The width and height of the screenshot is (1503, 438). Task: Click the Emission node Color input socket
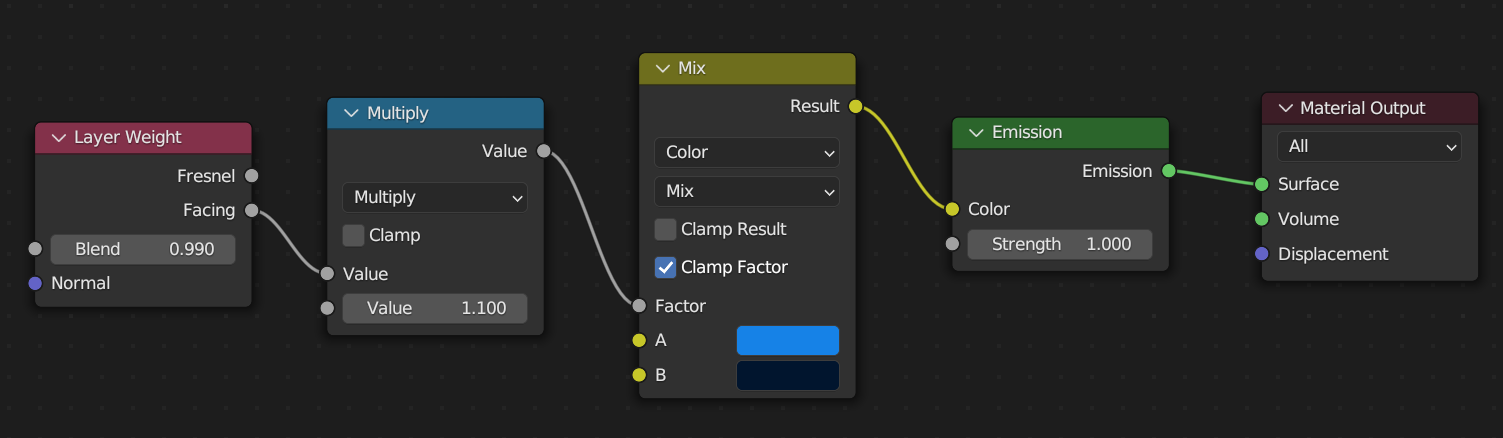pyautogui.click(x=951, y=209)
